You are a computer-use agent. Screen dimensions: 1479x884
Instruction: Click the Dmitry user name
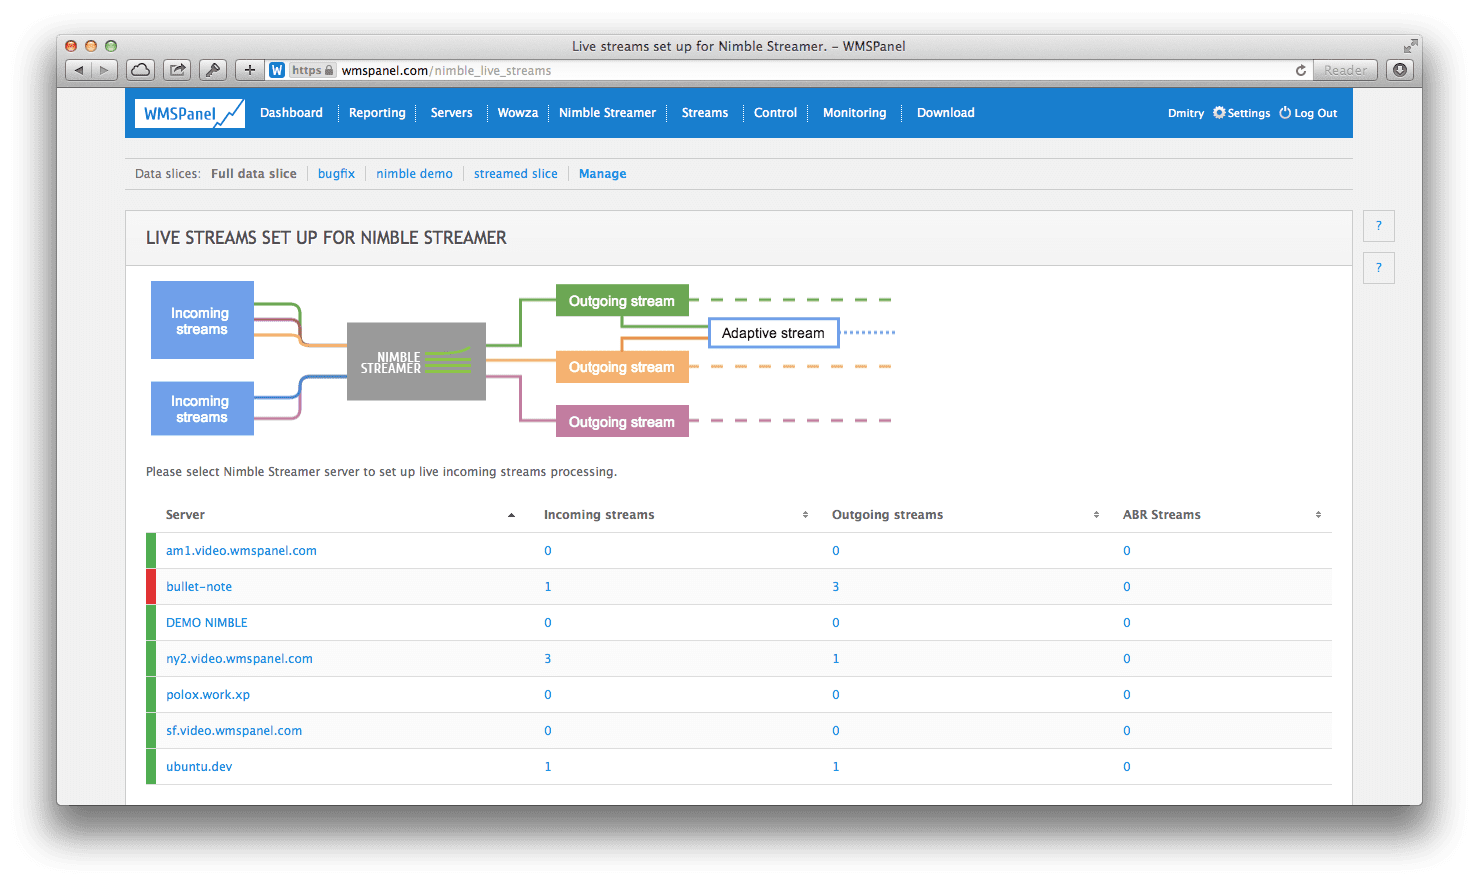[x=1186, y=113]
